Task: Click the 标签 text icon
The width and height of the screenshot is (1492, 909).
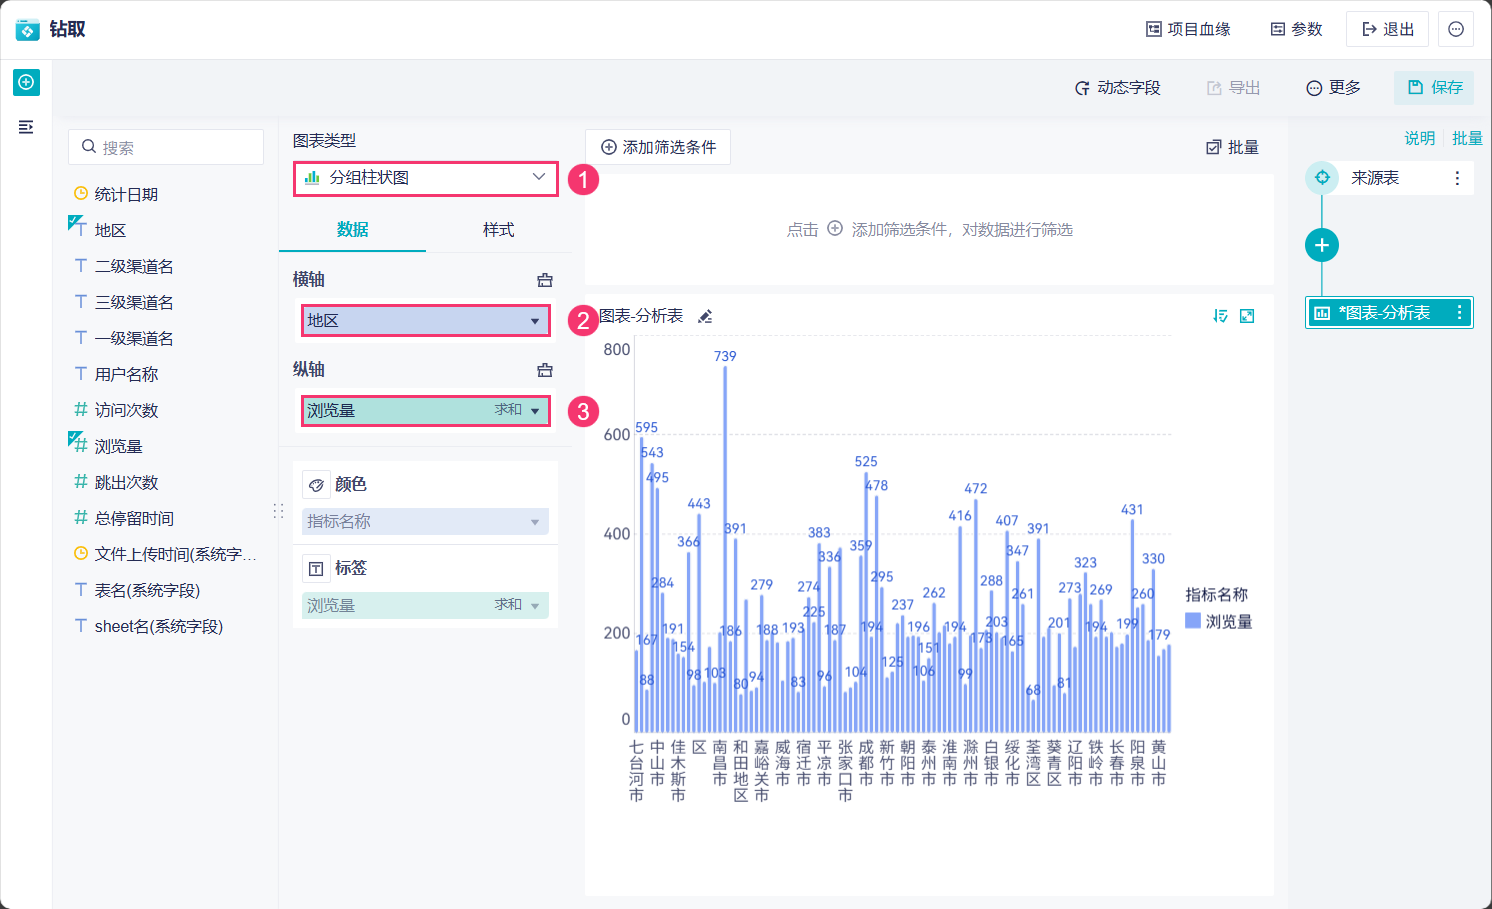Action: coord(316,569)
